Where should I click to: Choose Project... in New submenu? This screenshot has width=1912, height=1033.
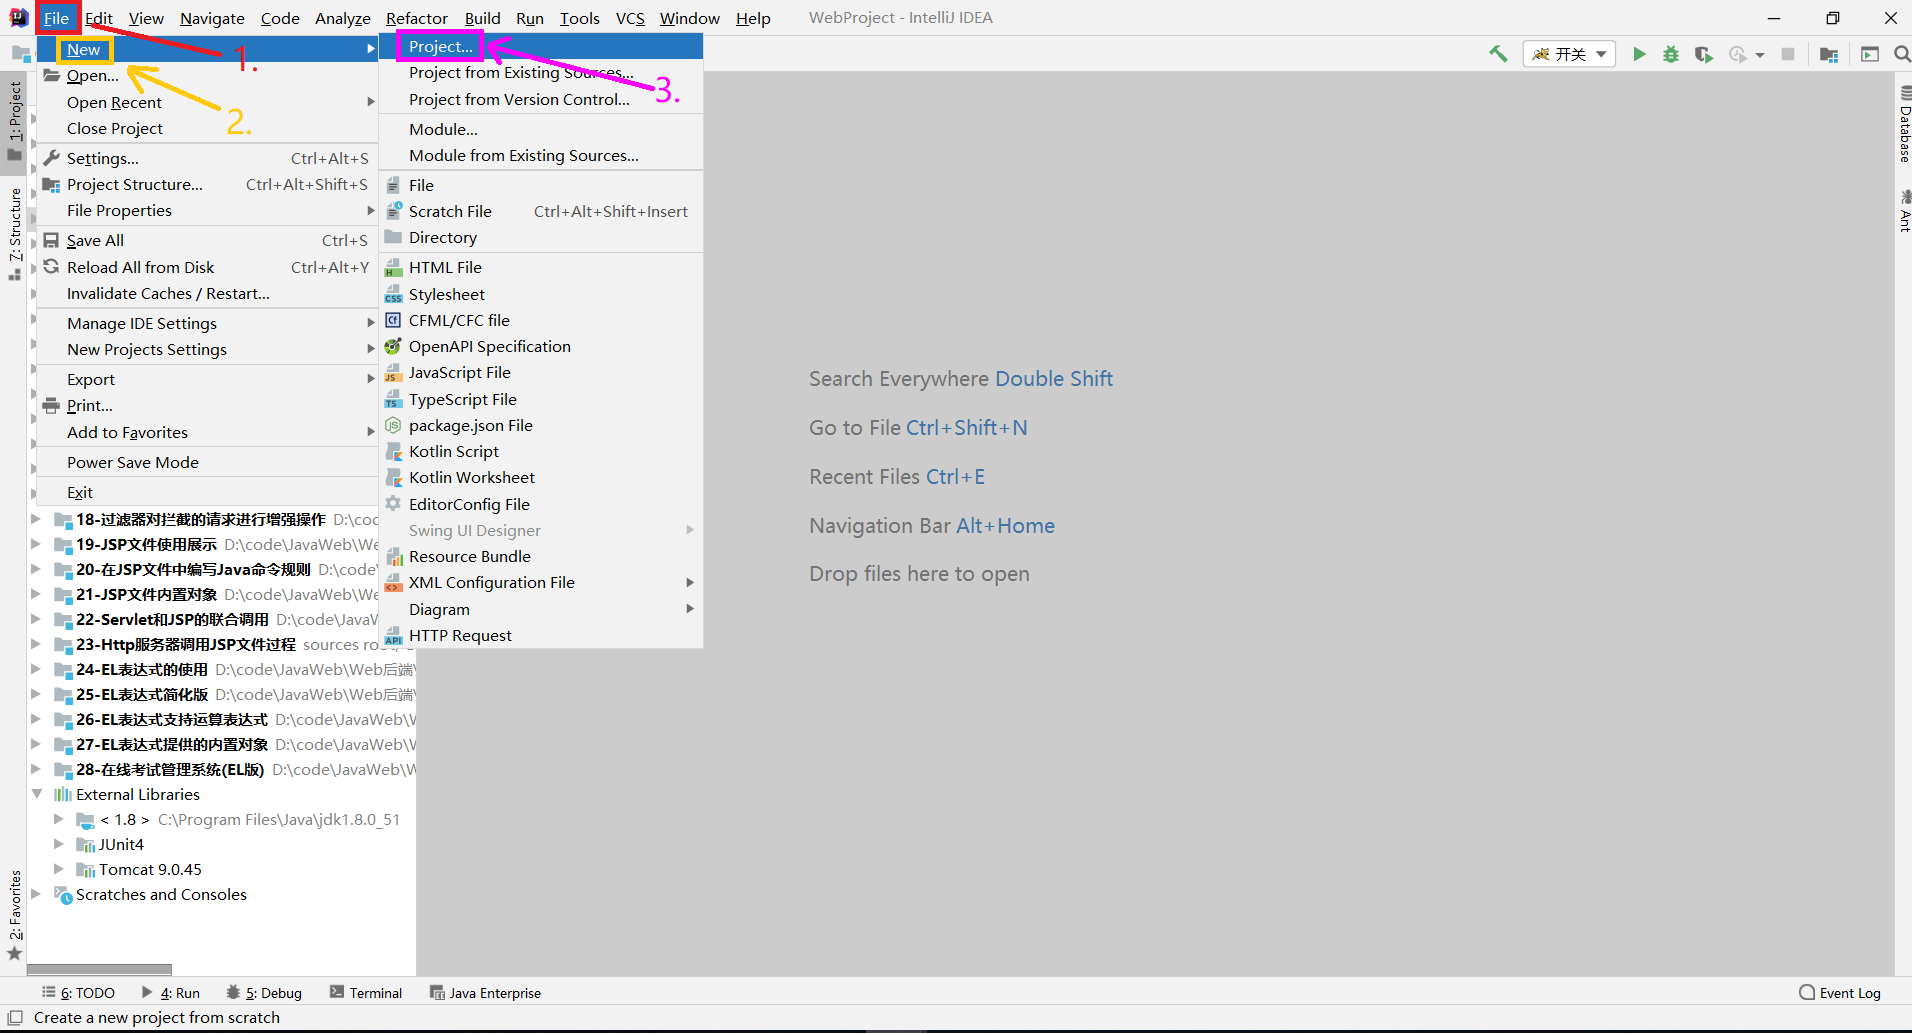[541, 47]
